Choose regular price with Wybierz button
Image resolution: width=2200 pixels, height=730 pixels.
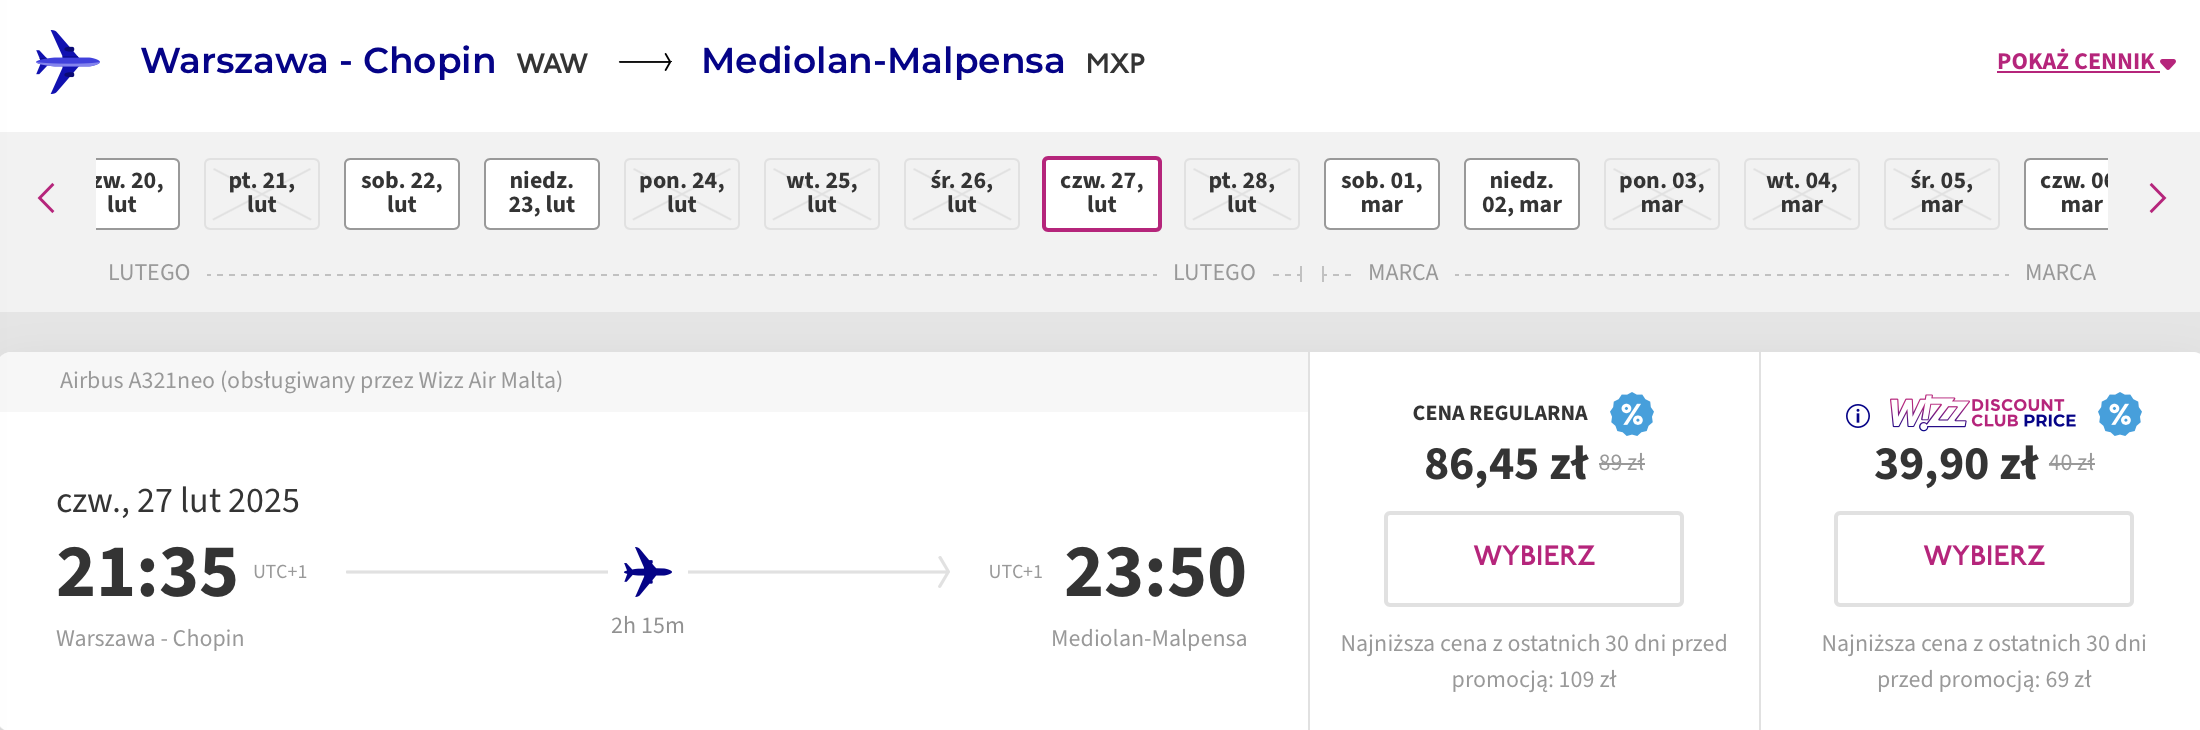(x=1534, y=558)
